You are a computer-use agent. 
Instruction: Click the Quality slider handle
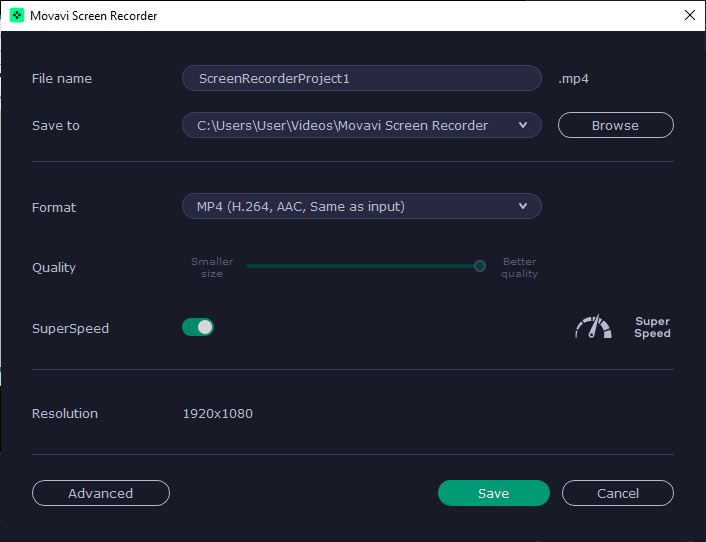[x=480, y=266]
